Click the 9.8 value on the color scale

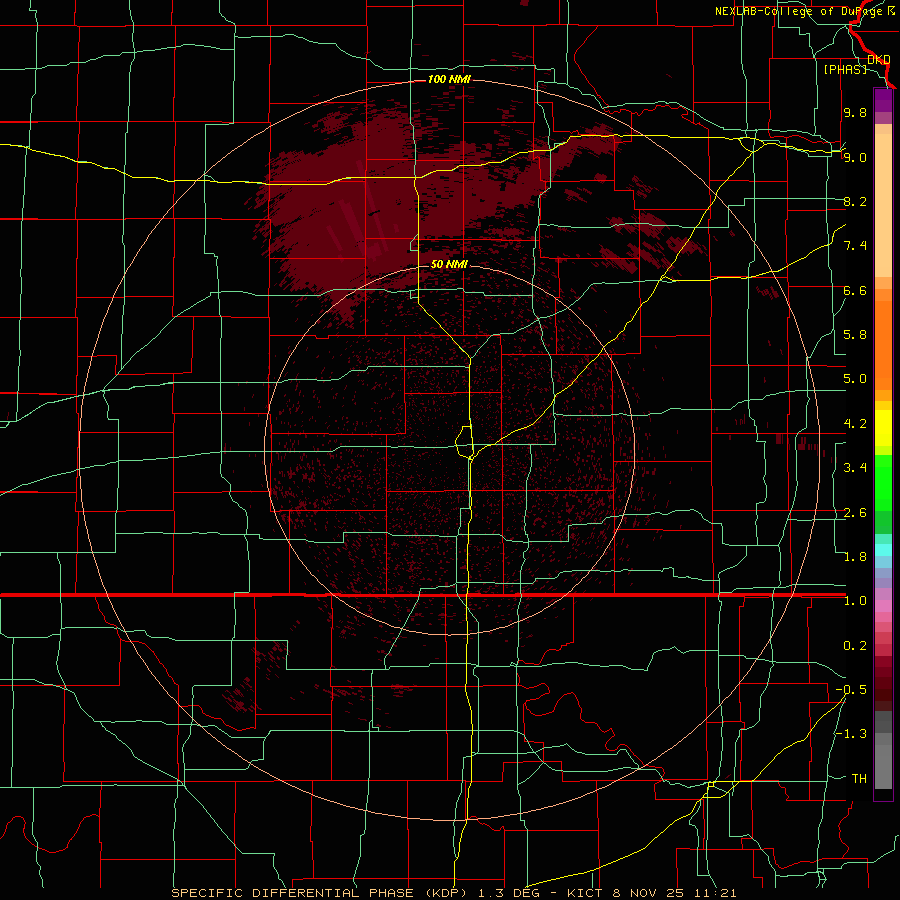(x=855, y=112)
